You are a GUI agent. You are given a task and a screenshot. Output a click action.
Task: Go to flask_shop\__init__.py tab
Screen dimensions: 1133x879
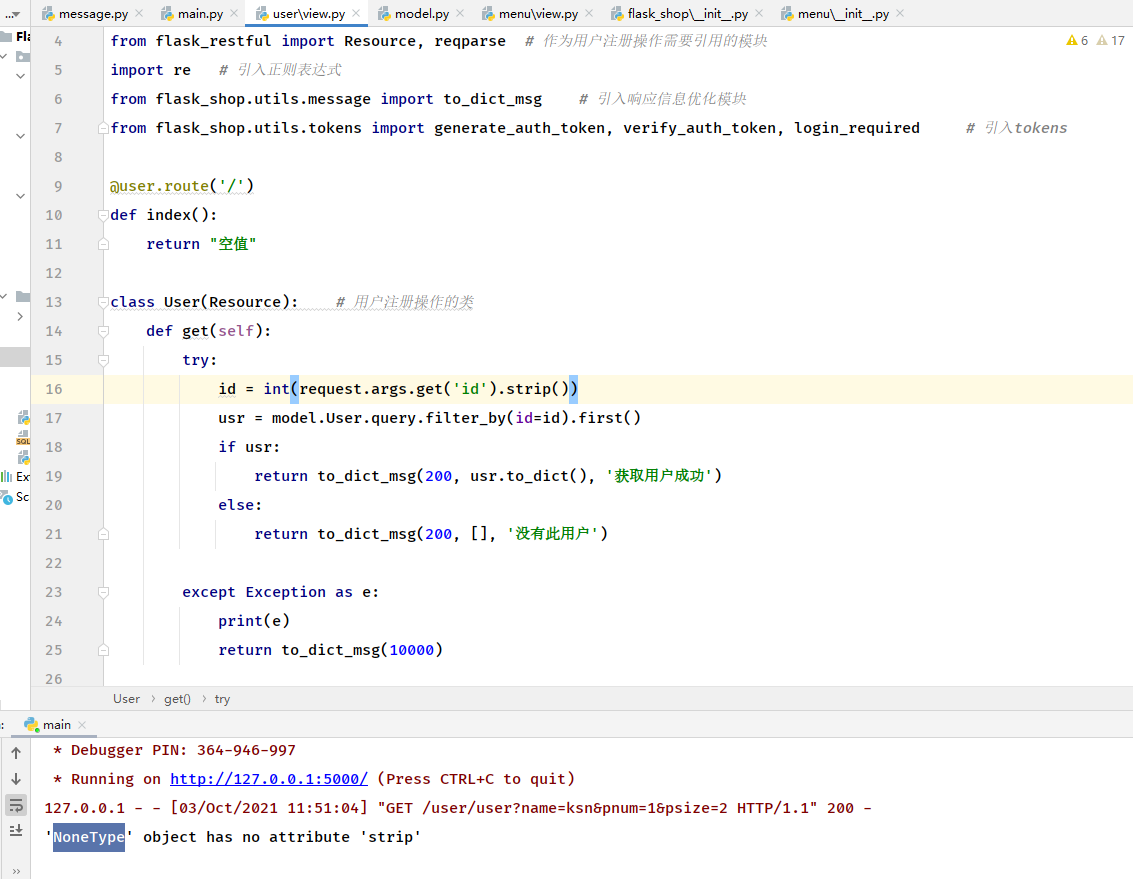(x=686, y=14)
